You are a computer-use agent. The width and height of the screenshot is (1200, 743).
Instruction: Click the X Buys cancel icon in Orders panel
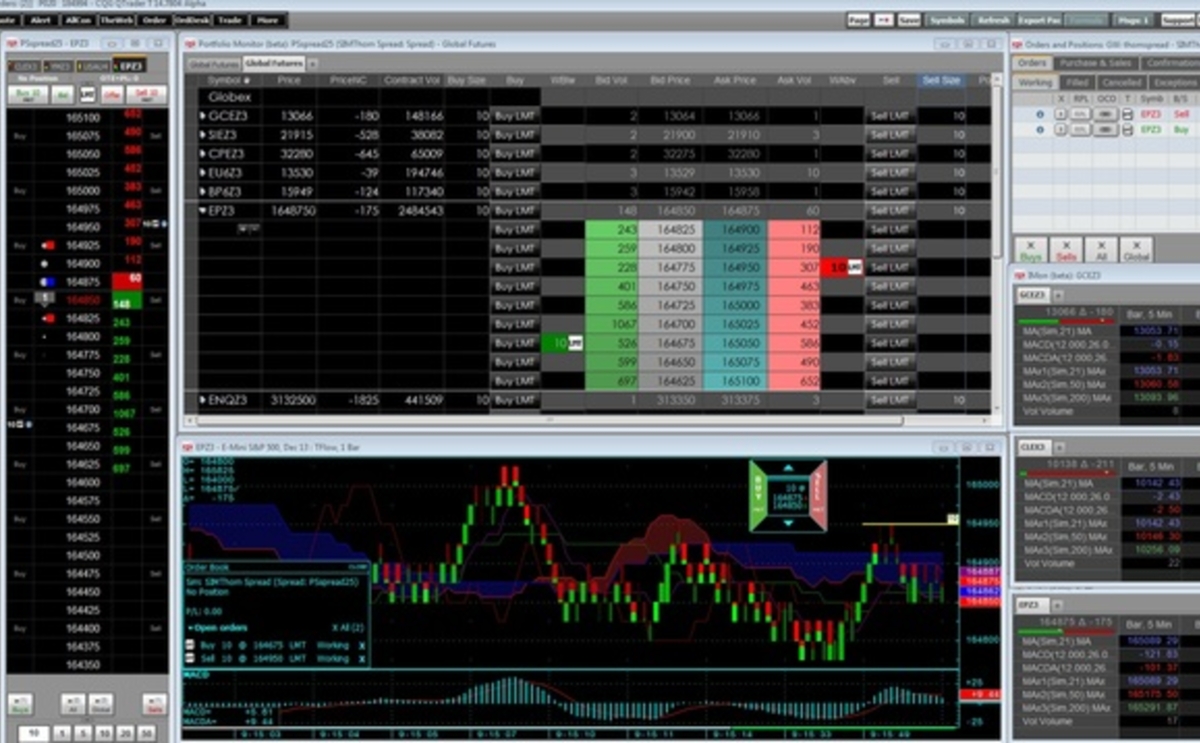[x=1031, y=248]
